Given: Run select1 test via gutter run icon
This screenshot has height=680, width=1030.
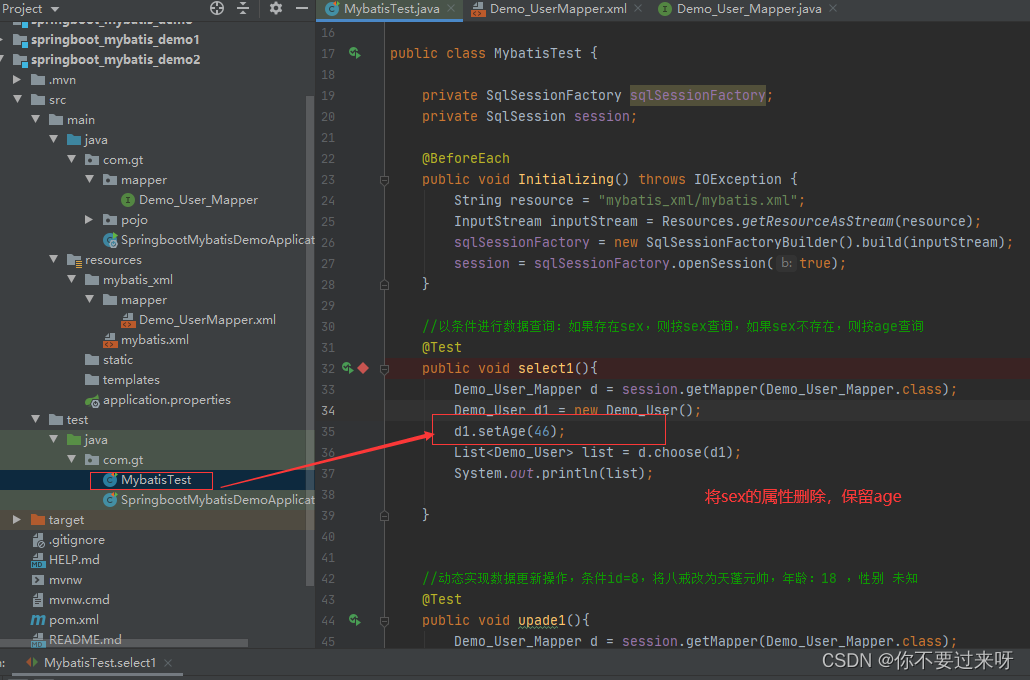Looking at the screenshot, I should 347,368.
